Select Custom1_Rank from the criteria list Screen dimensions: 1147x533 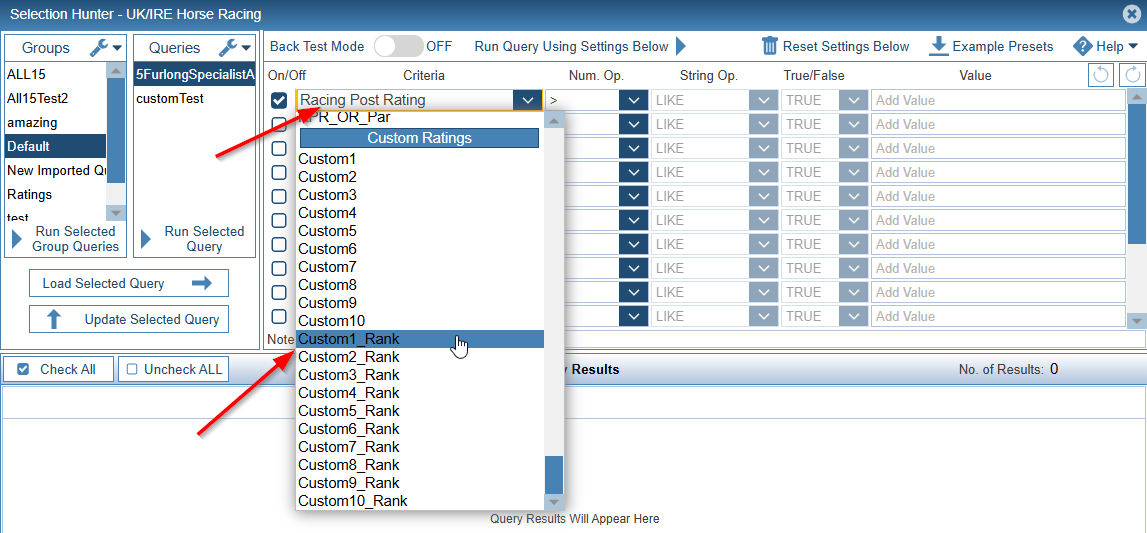point(349,339)
